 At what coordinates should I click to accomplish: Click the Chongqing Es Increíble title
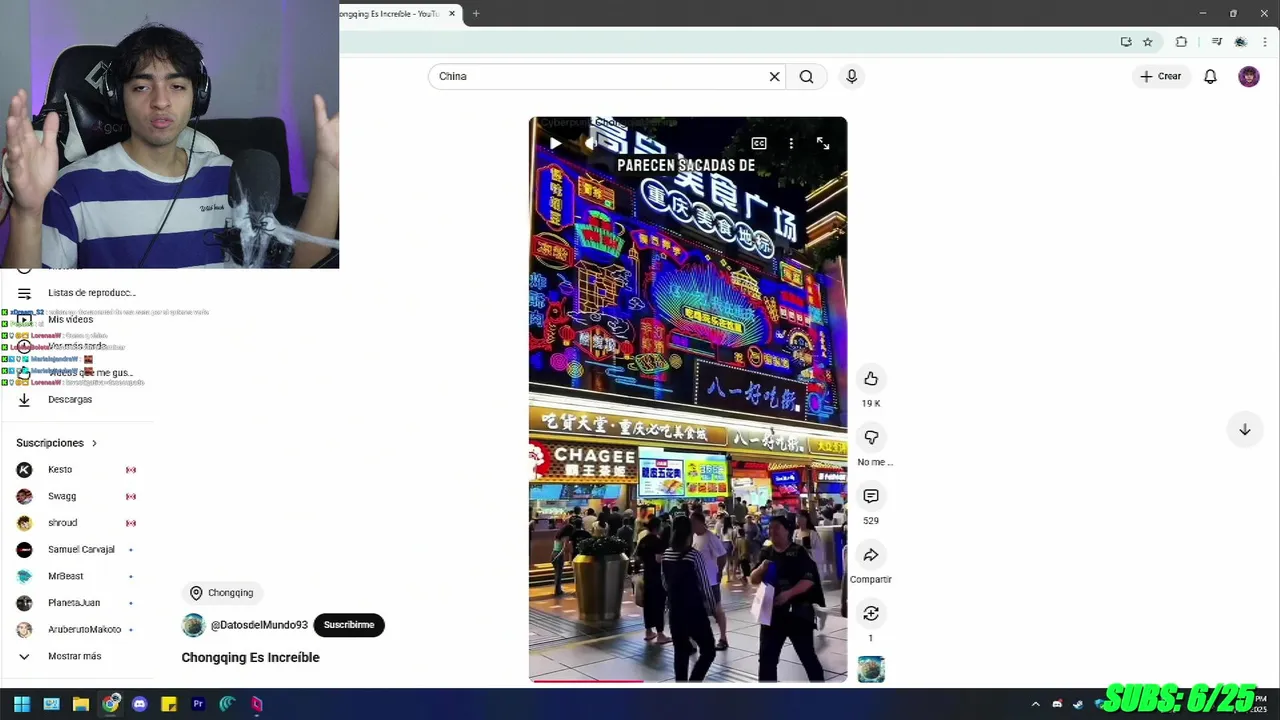pyautogui.click(x=251, y=657)
